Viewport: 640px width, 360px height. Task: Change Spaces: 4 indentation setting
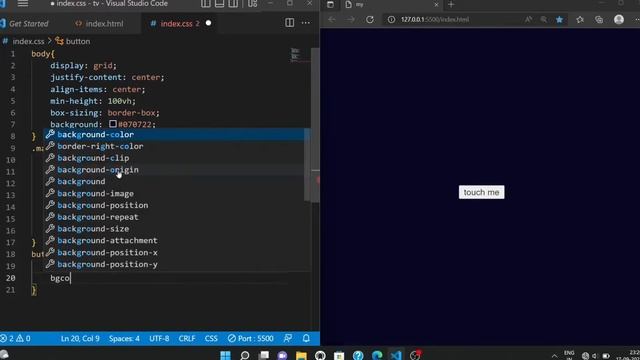pyautogui.click(x=124, y=338)
